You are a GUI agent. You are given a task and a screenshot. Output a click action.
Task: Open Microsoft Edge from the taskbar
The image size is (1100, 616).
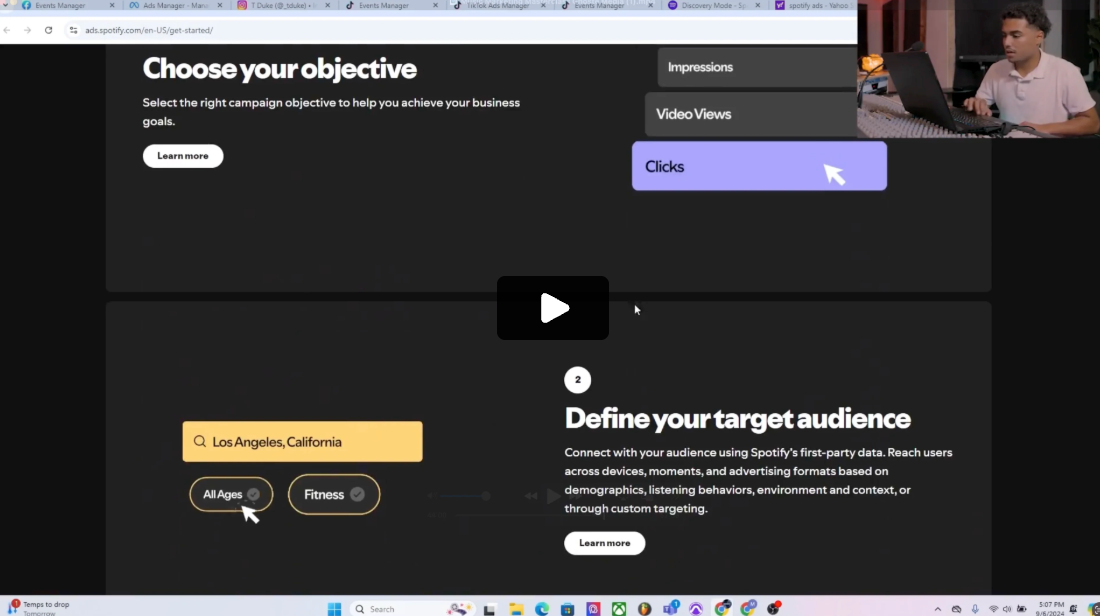click(x=542, y=609)
